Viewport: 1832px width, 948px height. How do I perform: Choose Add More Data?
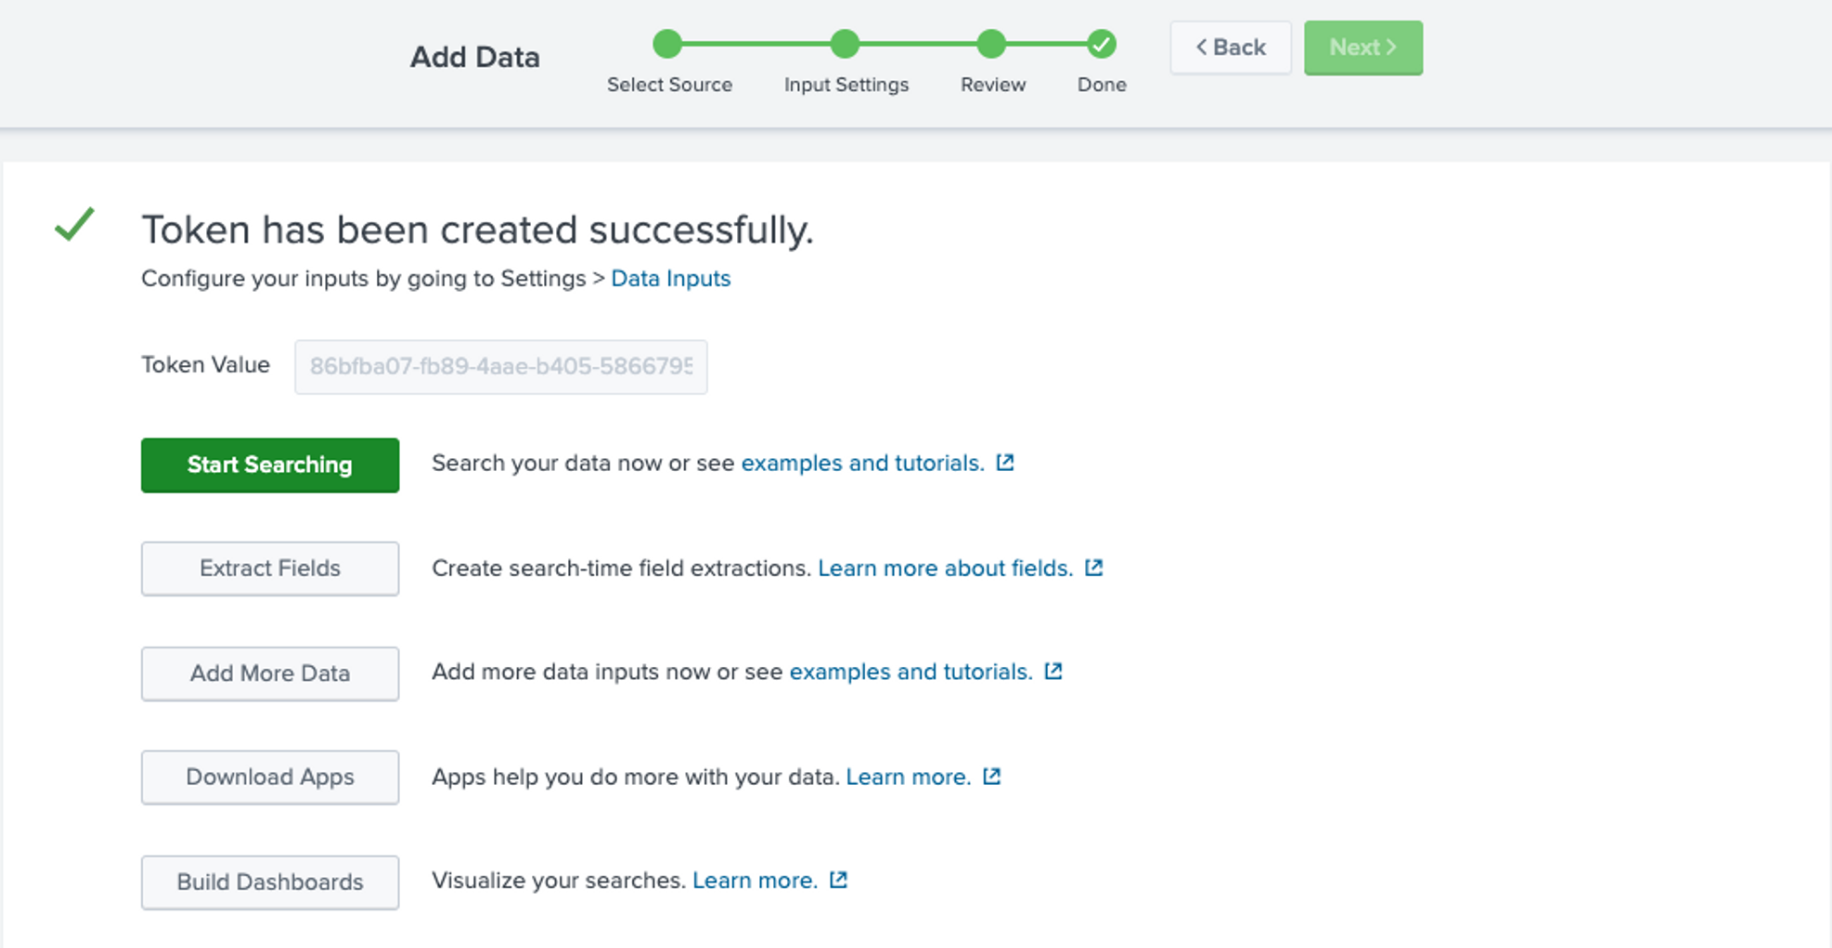(270, 673)
